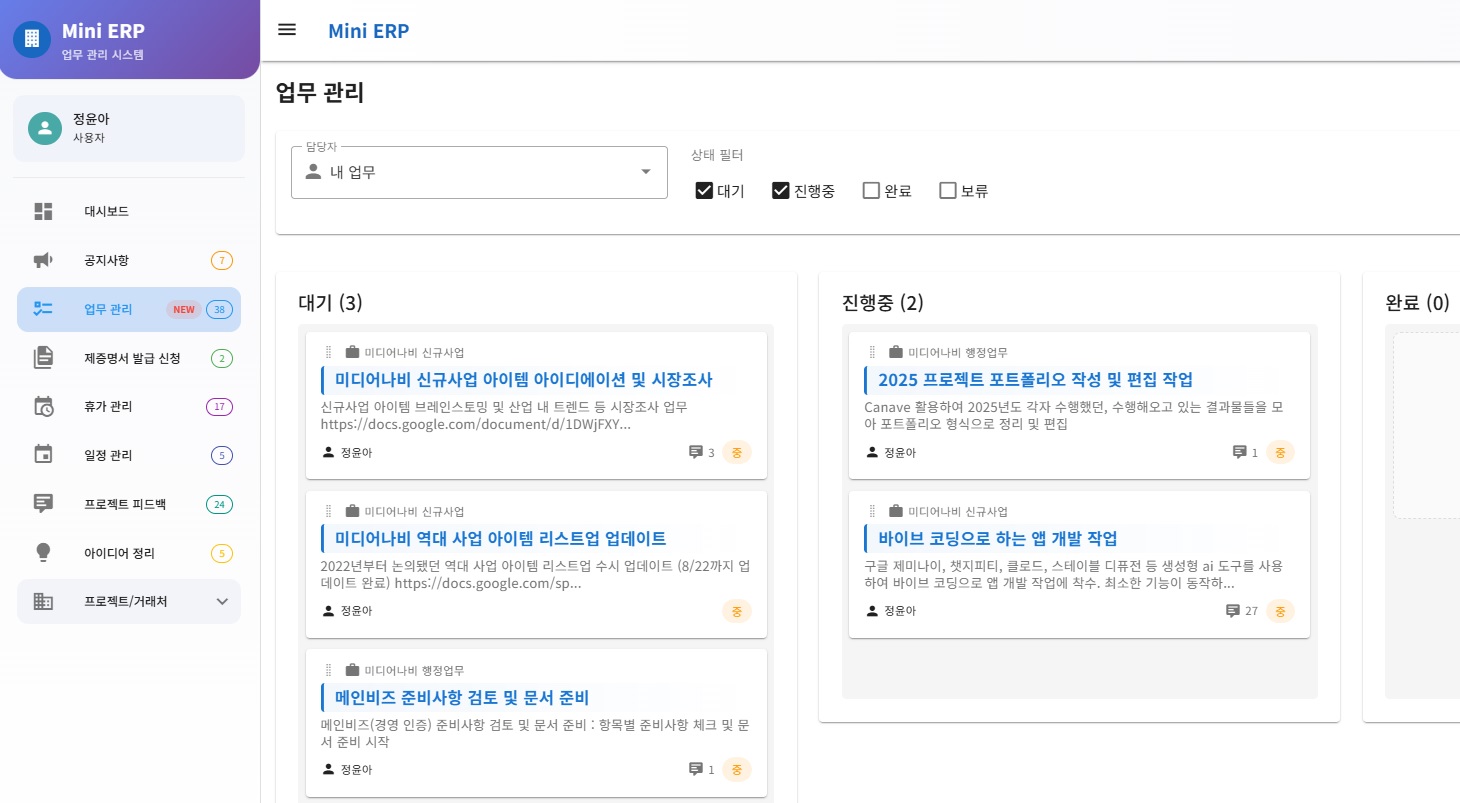Open 프로젝트 피드백 chat icon in sidebar
The width and height of the screenshot is (1460, 803).
(44, 504)
